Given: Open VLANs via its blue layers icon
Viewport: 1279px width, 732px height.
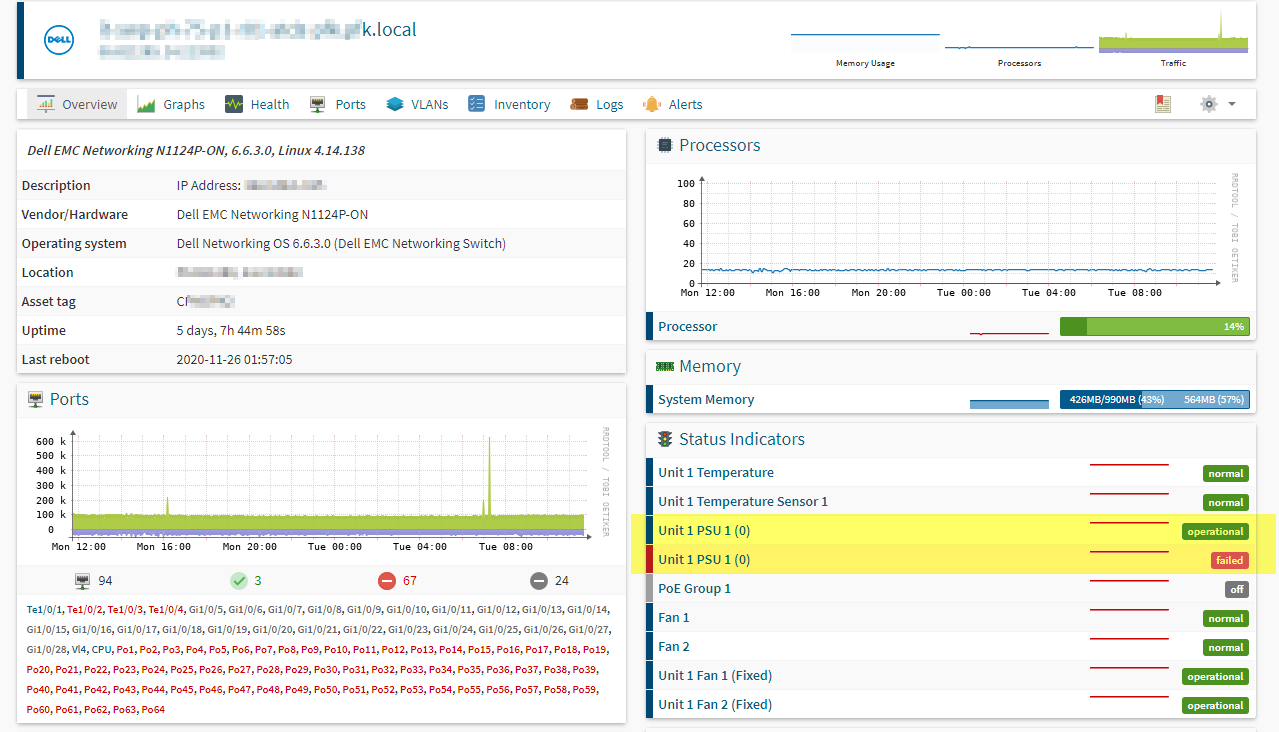Looking at the screenshot, I should point(395,104).
